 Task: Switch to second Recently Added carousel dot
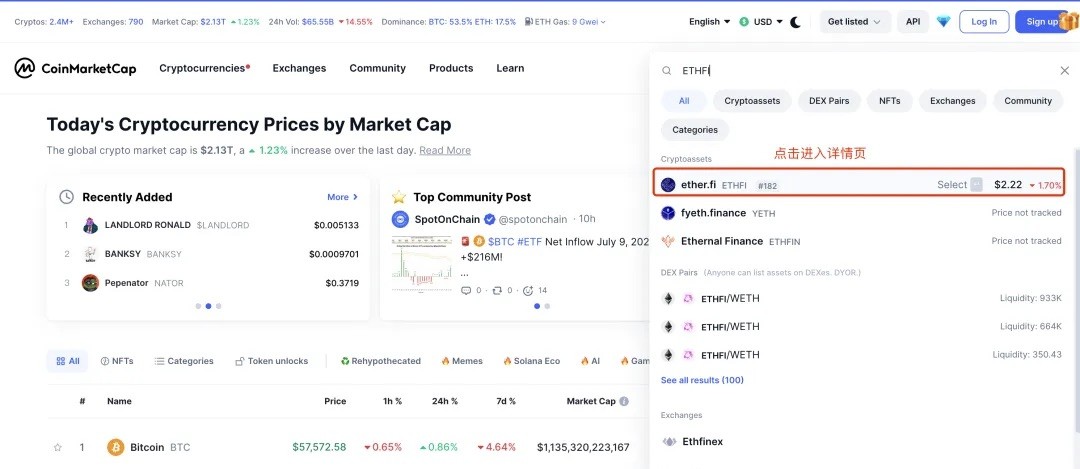pyautogui.click(x=208, y=306)
